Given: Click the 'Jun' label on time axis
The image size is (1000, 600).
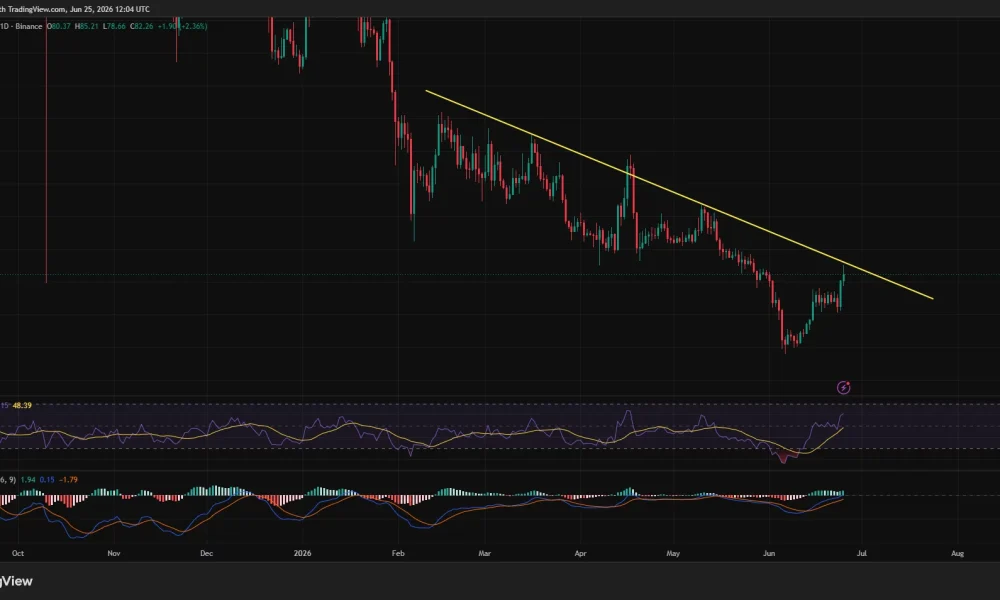Looking at the screenshot, I should coord(769,553).
